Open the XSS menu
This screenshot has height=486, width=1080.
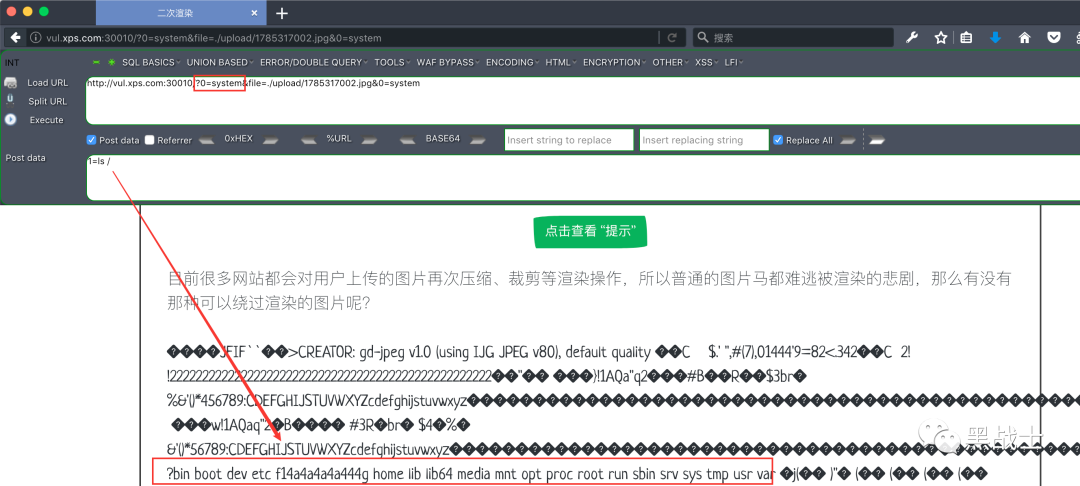pos(707,62)
